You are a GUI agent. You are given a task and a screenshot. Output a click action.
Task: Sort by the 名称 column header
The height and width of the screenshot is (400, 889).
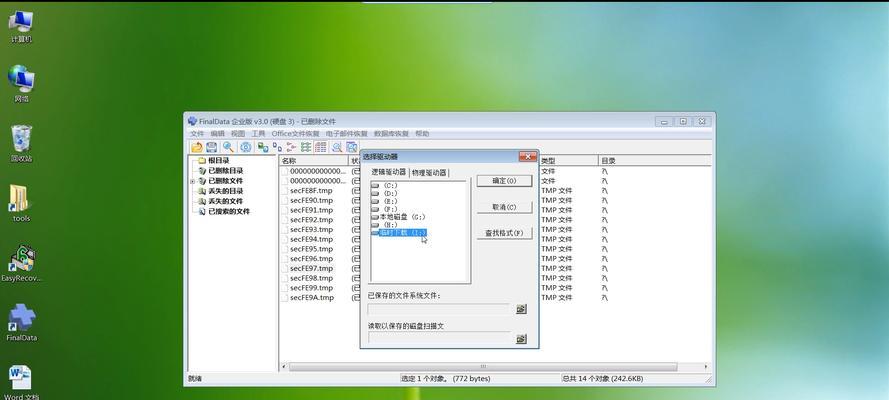314,161
